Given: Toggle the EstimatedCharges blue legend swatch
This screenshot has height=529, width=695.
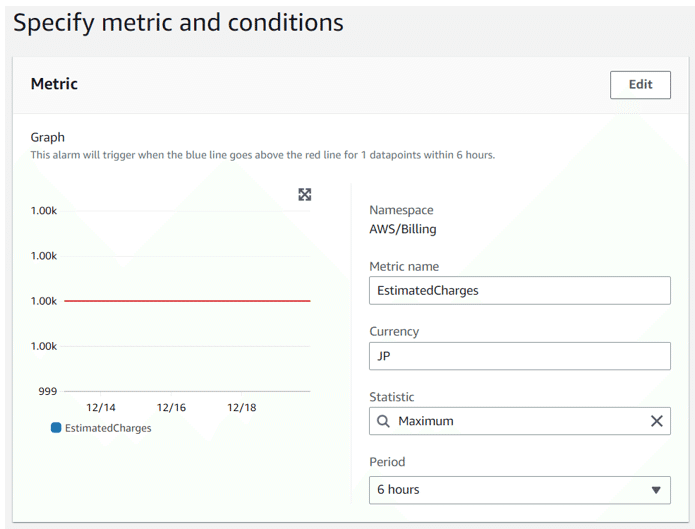Looking at the screenshot, I should coord(56,427).
